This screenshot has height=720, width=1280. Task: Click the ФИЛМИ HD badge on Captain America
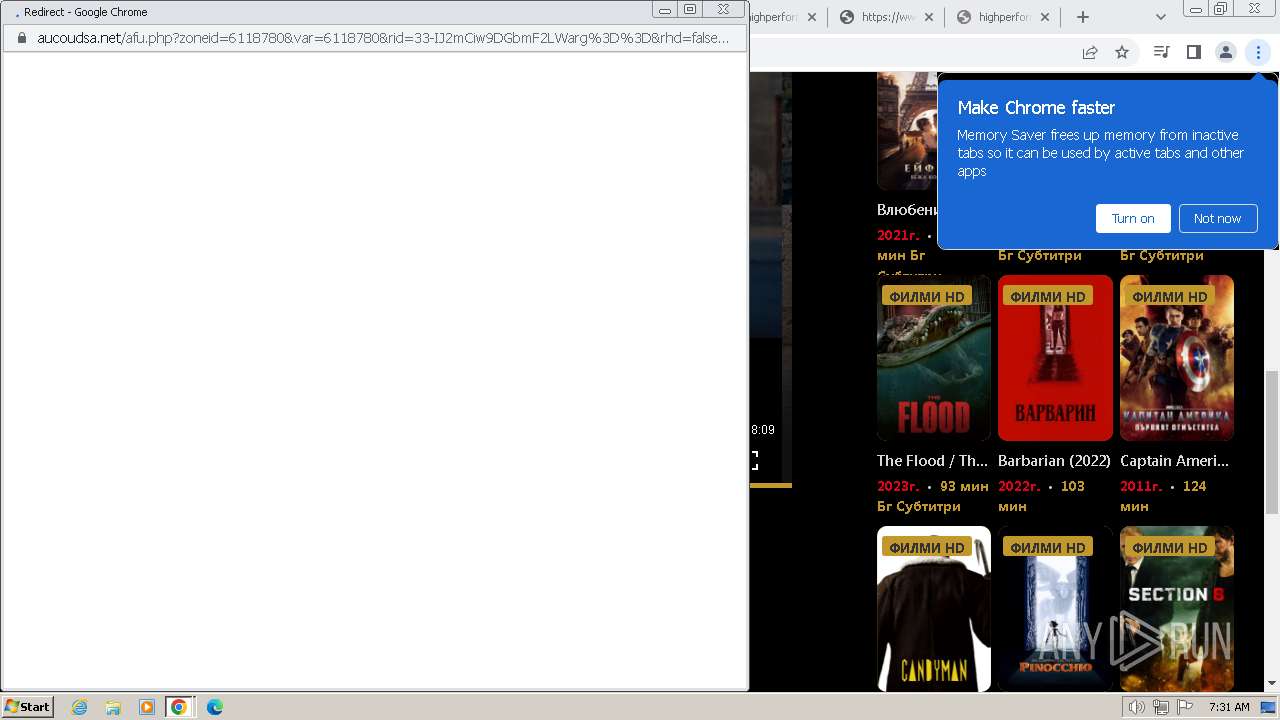click(1170, 296)
